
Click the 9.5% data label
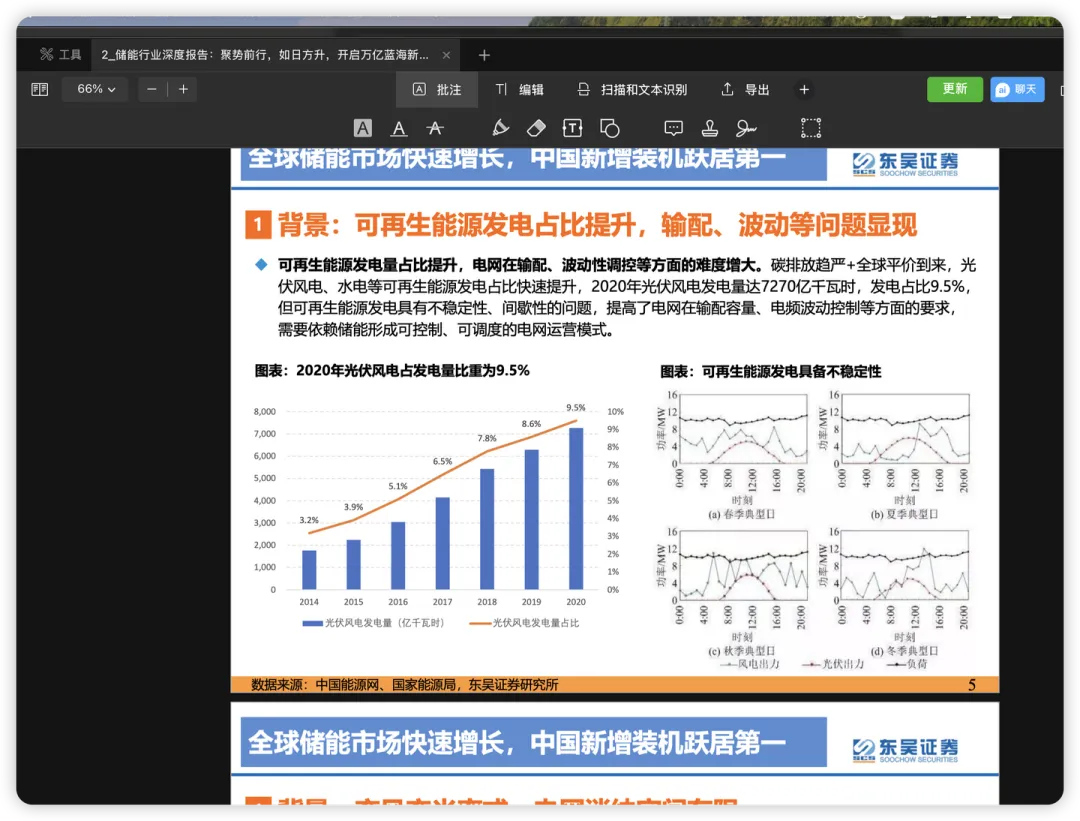click(576, 408)
